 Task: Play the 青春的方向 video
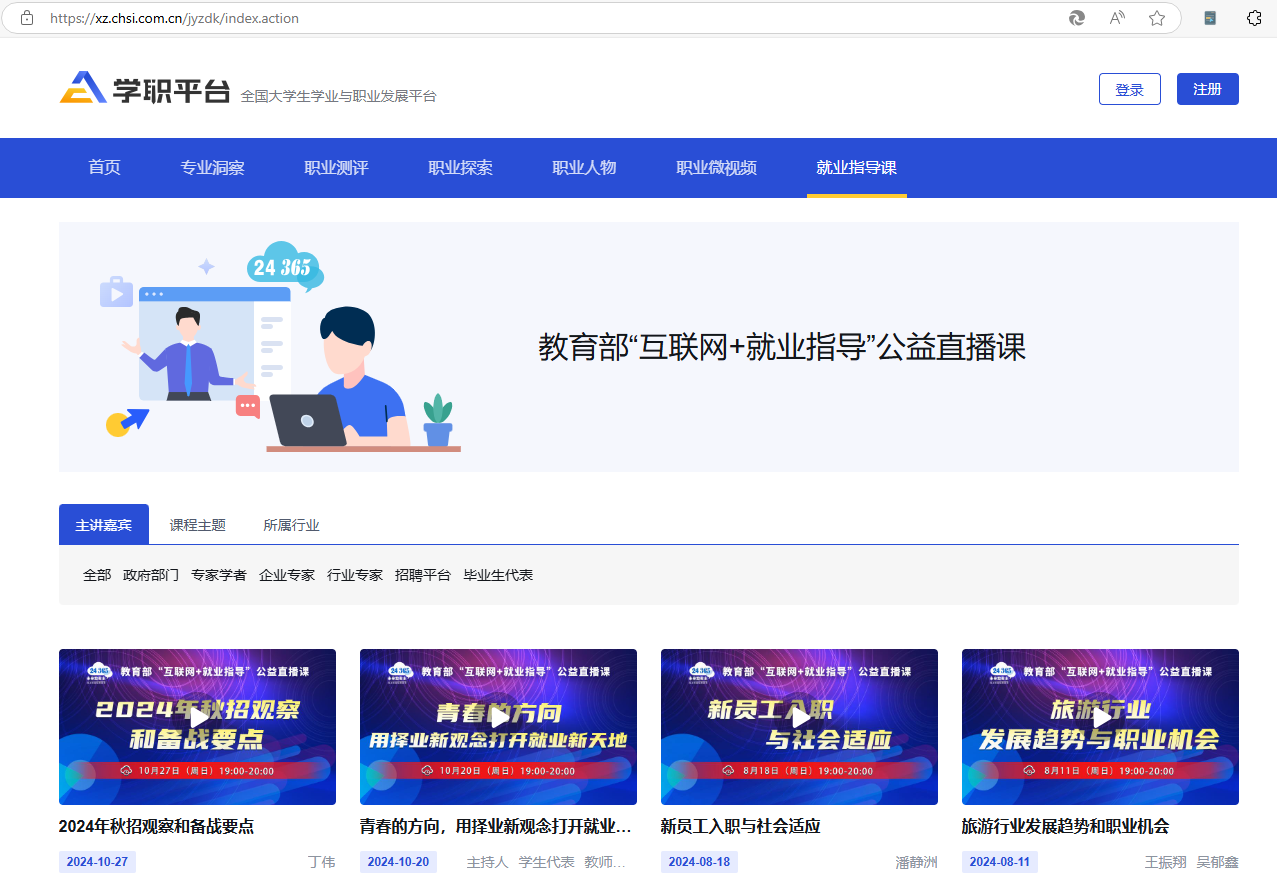(x=498, y=717)
